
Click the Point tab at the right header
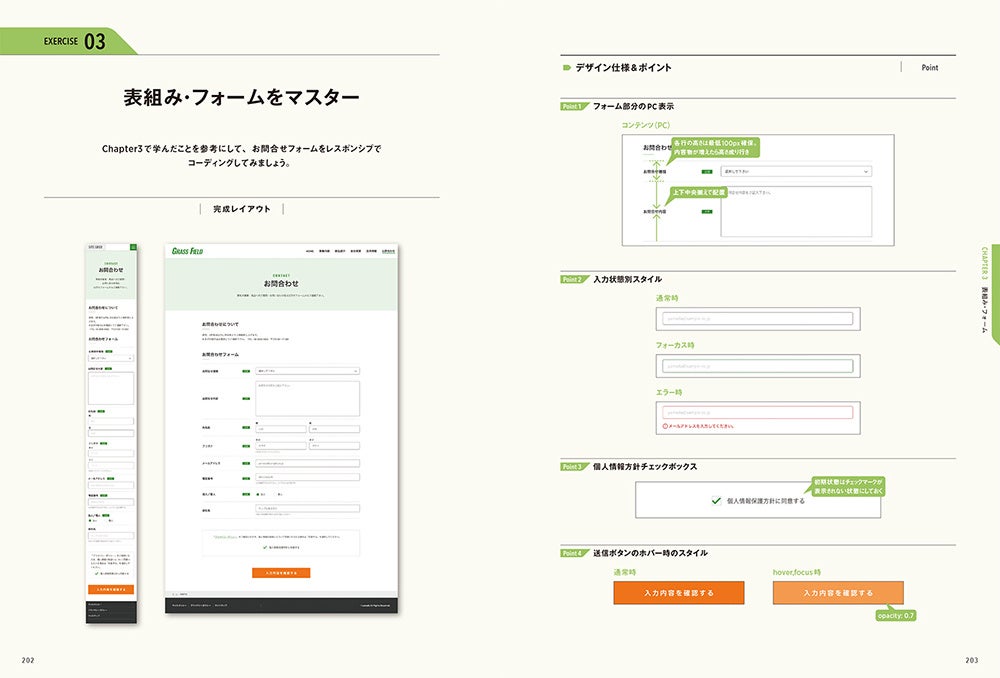(x=929, y=68)
